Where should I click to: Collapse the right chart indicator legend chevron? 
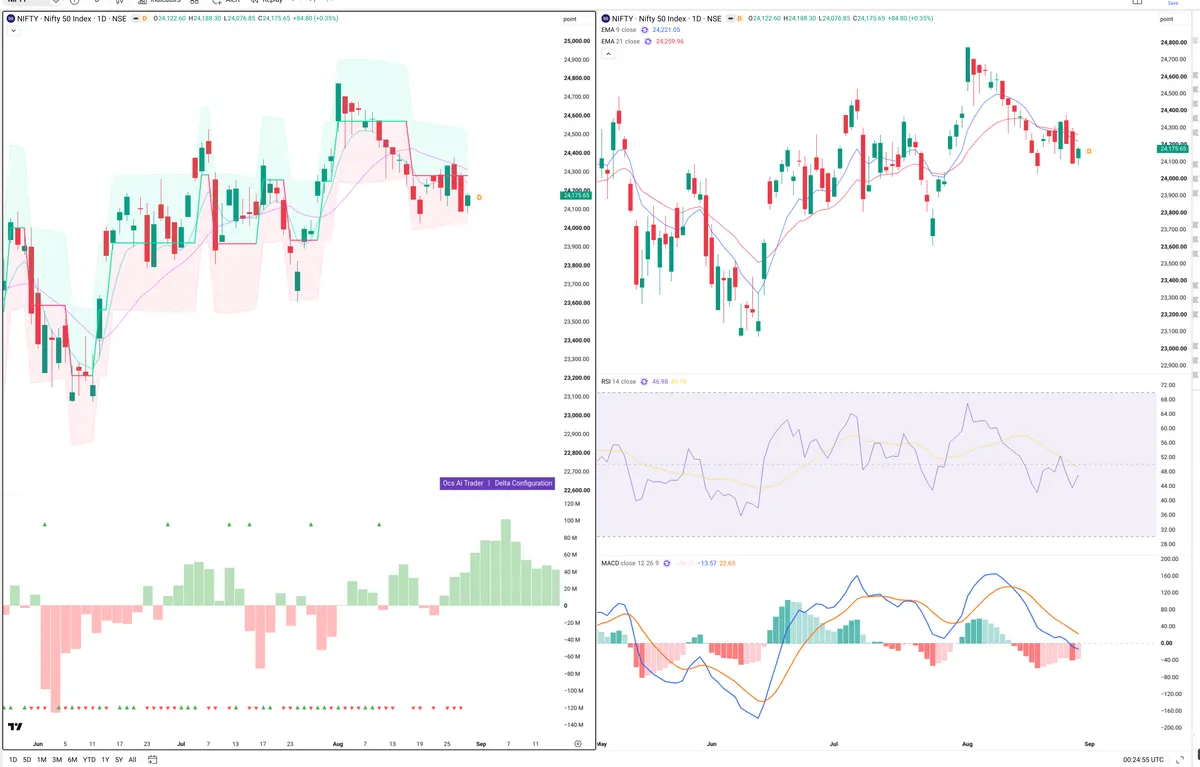point(607,53)
